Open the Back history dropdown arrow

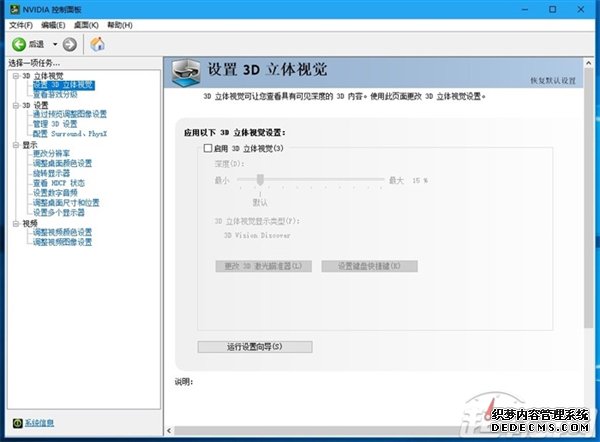click(55, 44)
